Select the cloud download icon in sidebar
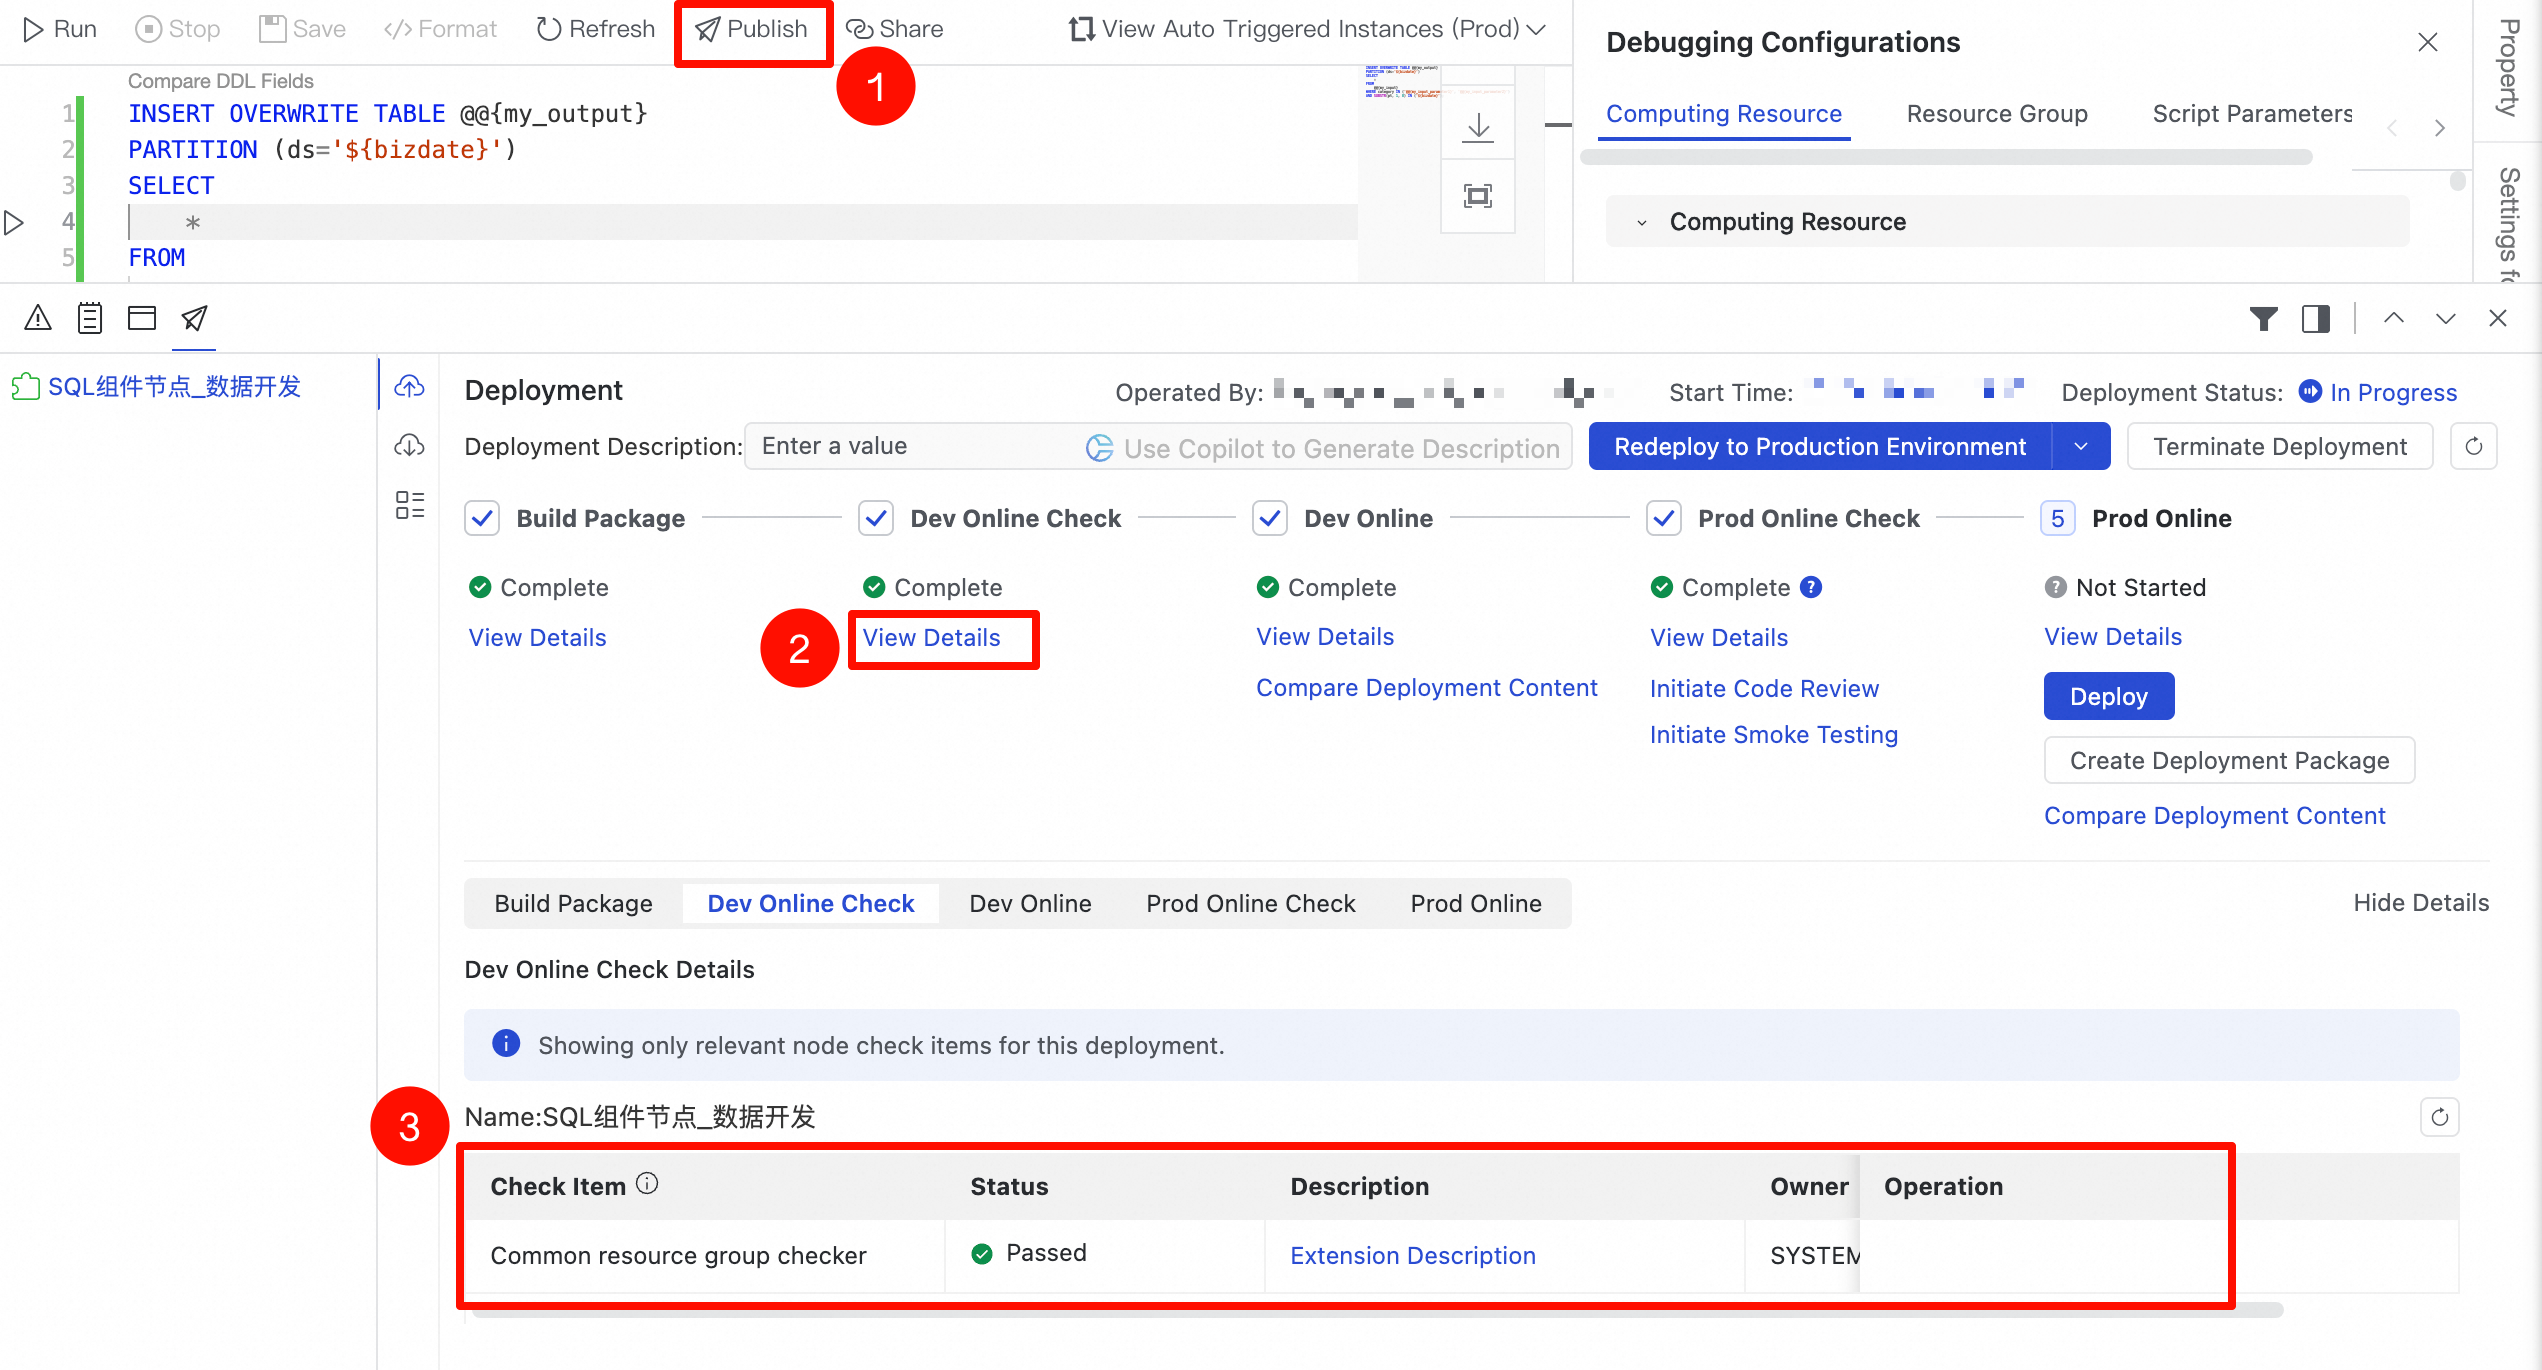 pos(410,445)
